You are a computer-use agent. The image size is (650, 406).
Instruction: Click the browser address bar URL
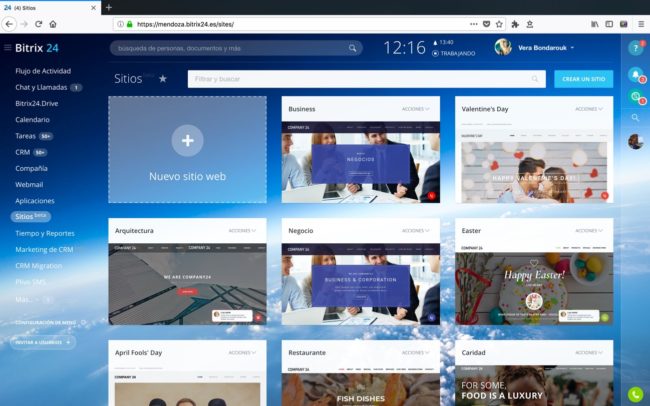pyautogui.click(x=185, y=24)
